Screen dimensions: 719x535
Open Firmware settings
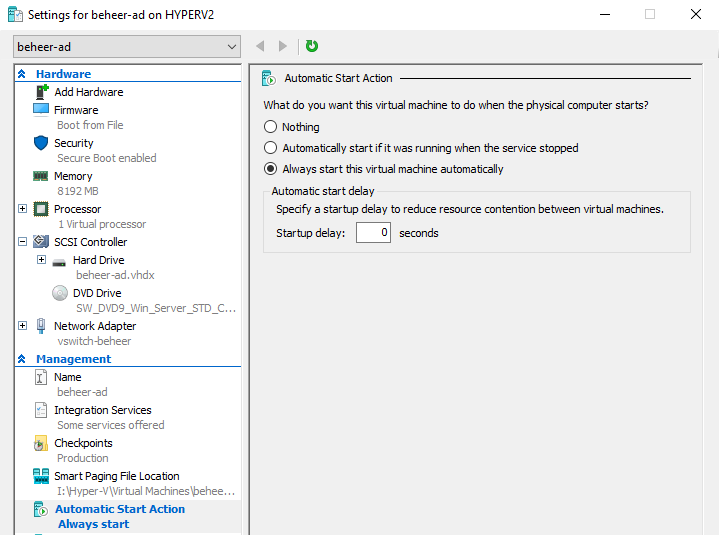76,110
